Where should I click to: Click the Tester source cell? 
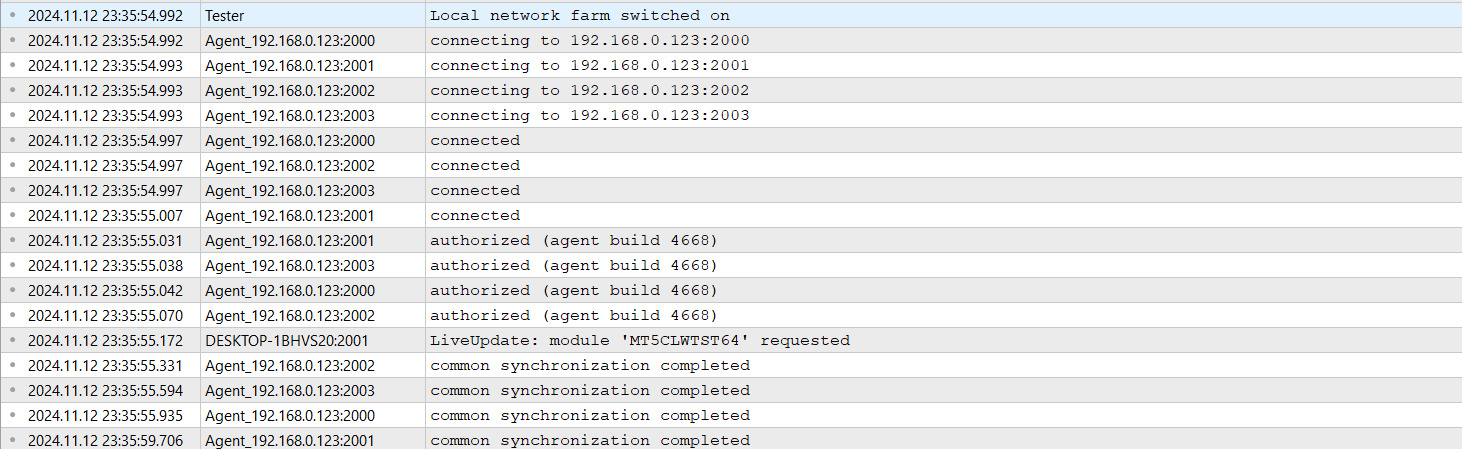point(224,15)
